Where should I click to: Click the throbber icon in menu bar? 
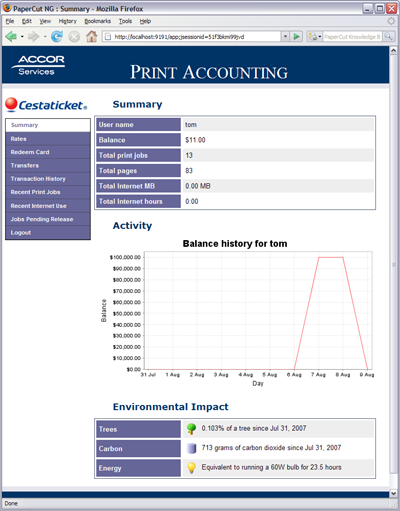coord(391,21)
